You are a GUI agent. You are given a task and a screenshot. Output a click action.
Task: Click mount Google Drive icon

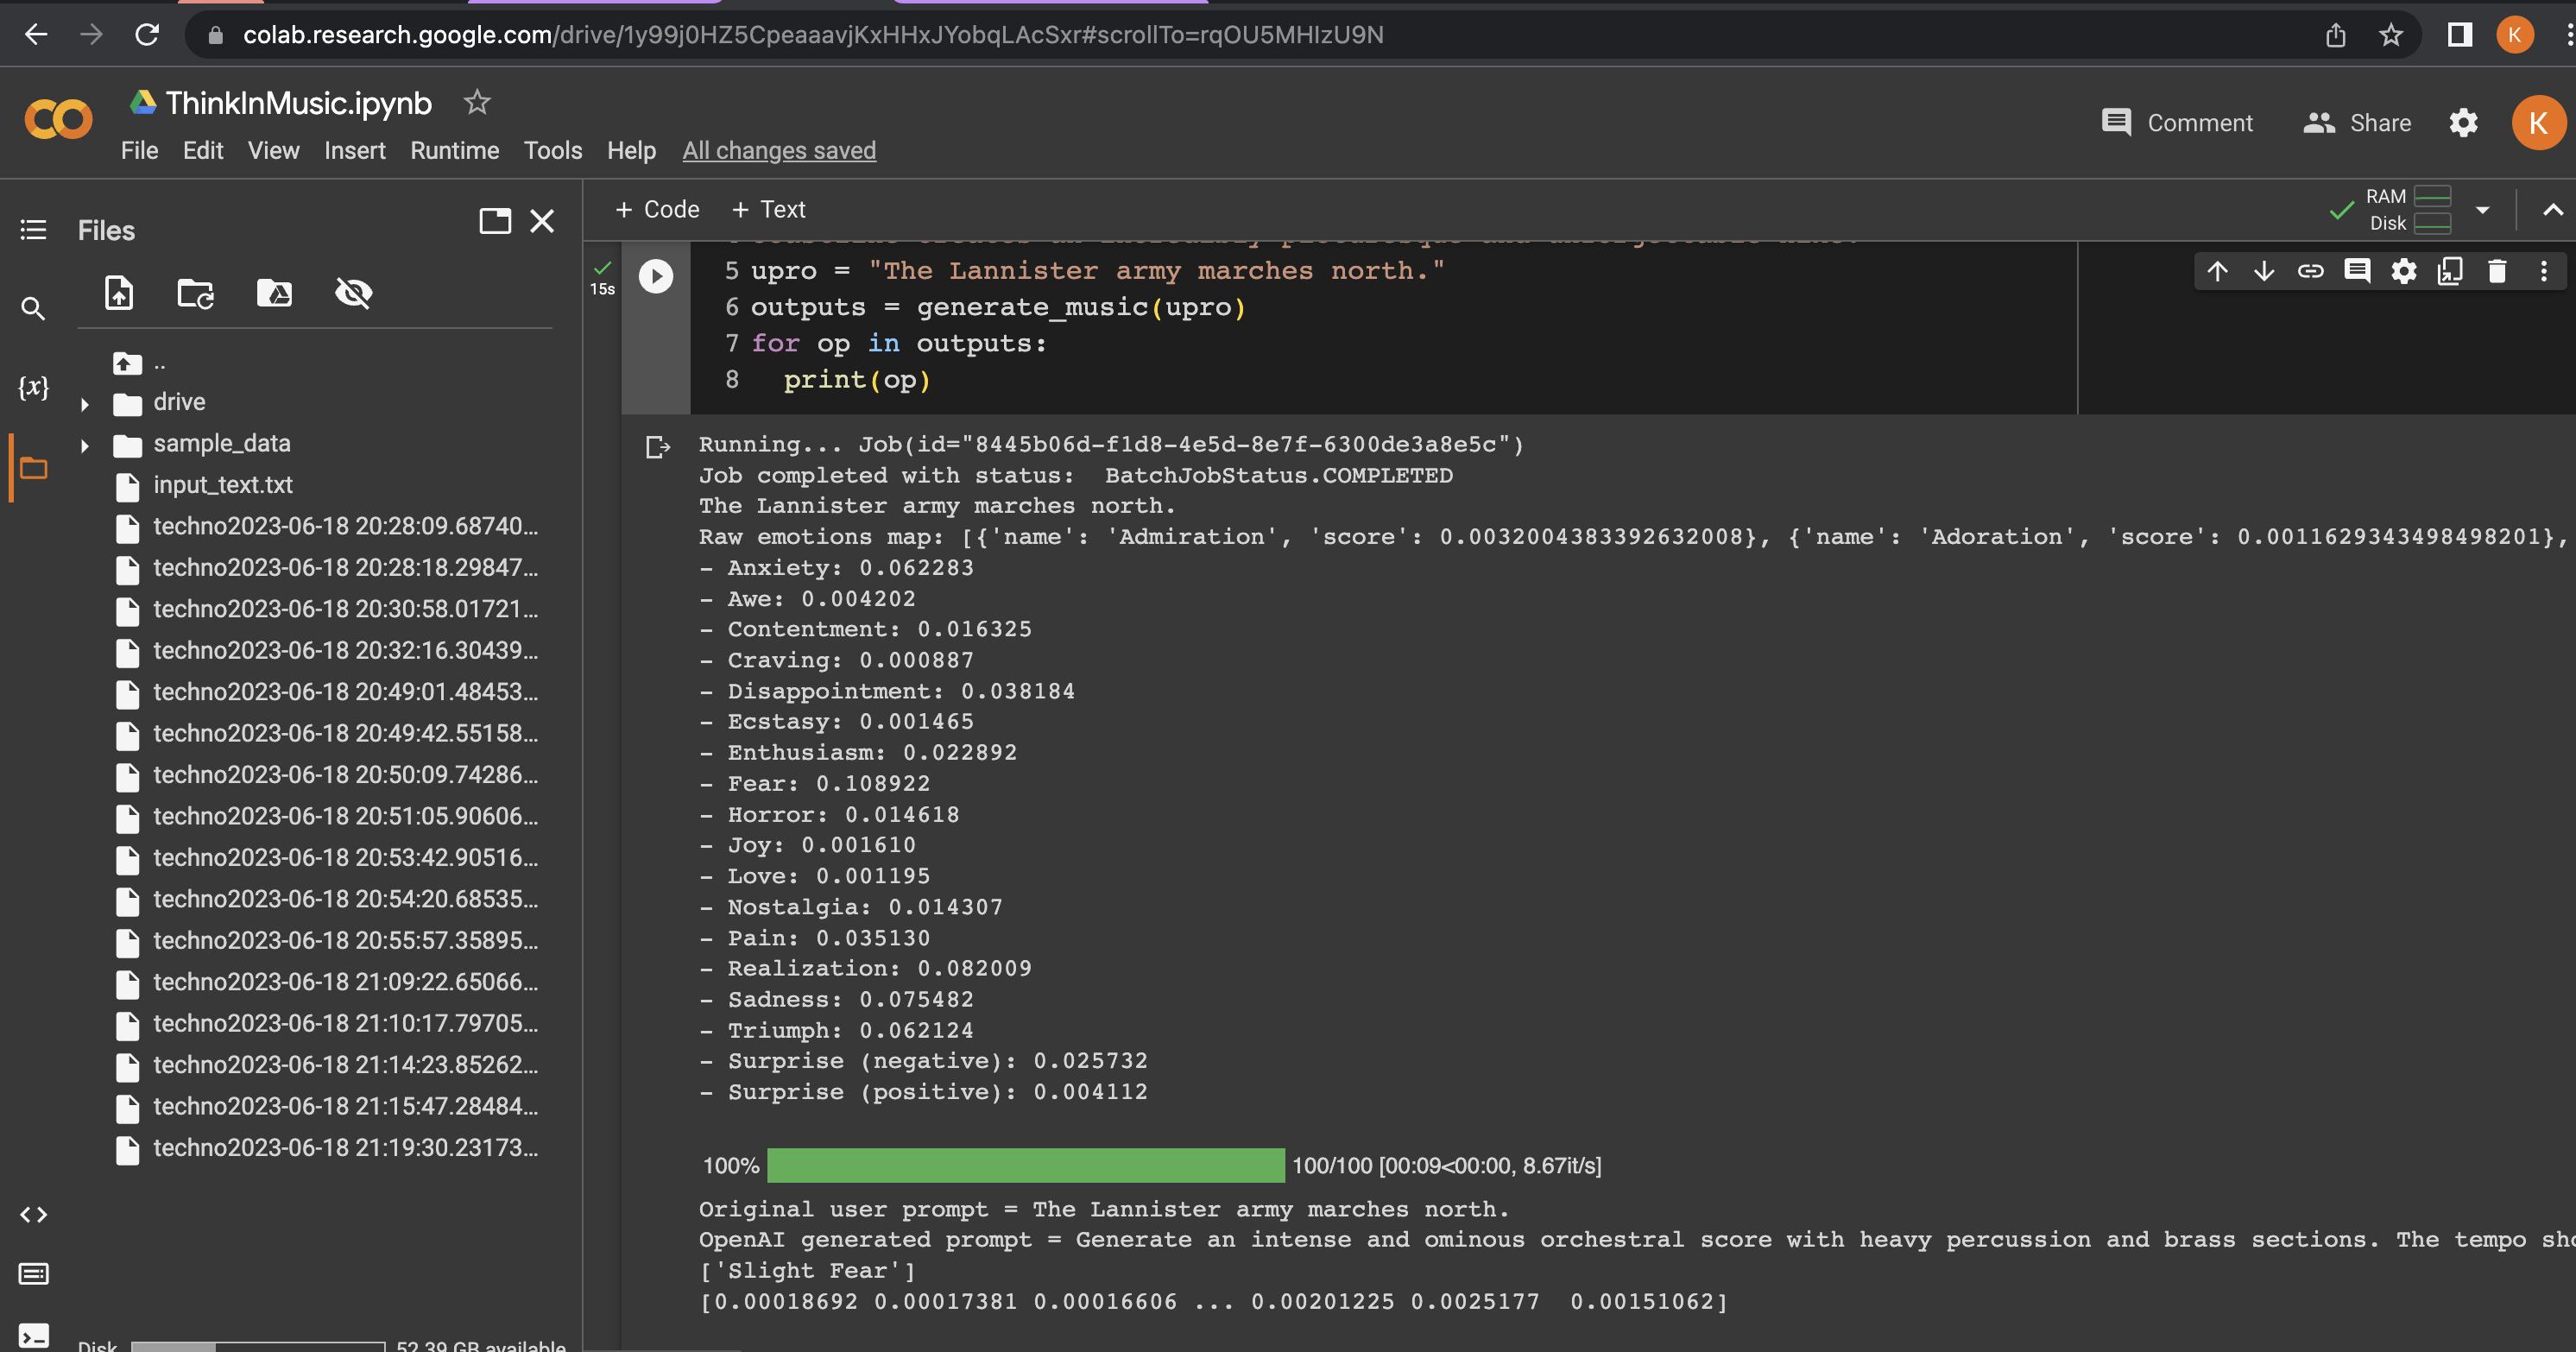point(274,293)
